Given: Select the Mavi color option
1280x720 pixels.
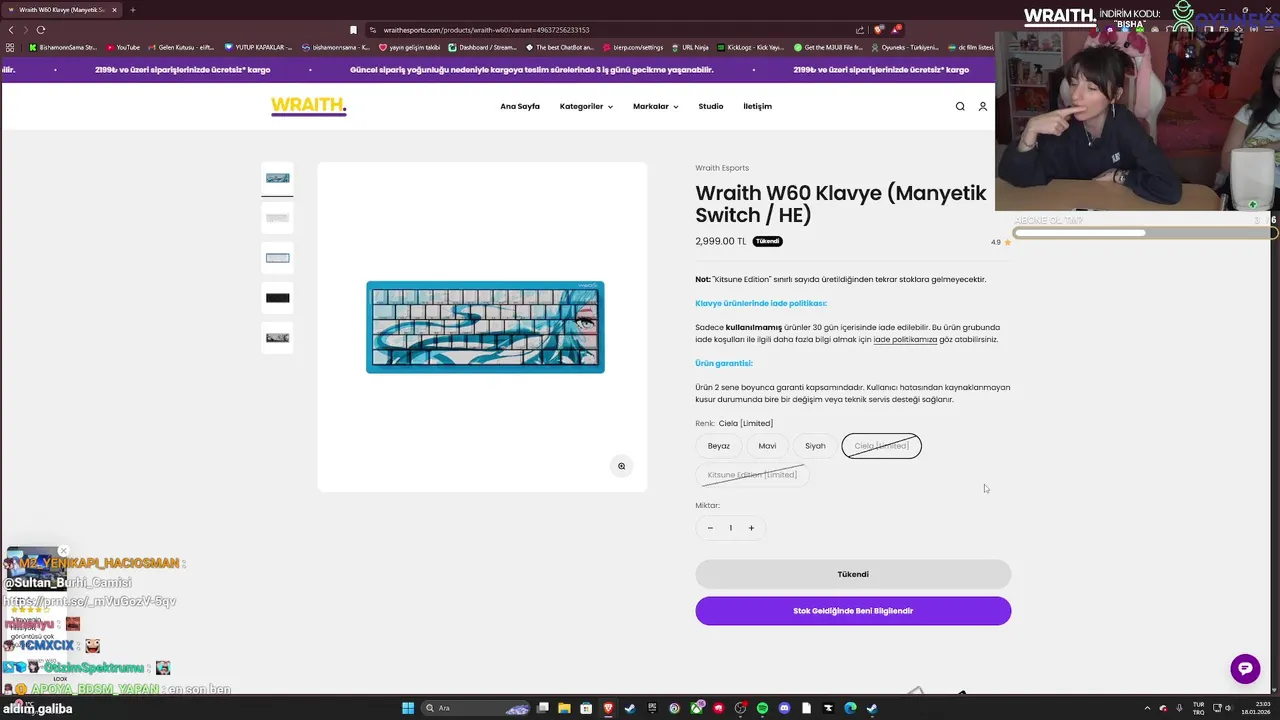Looking at the screenshot, I should tap(767, 446).
